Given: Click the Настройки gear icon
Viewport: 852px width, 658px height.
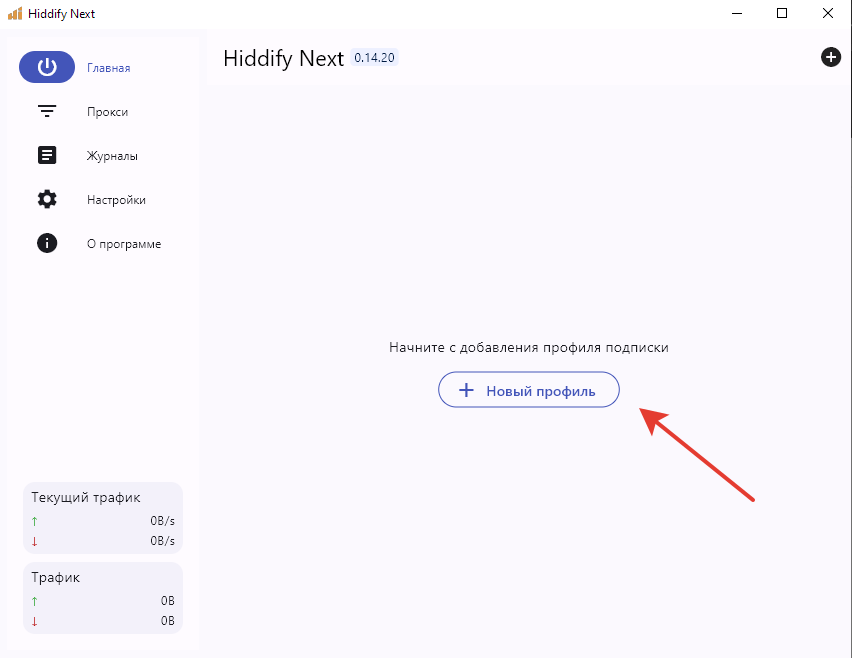Looking at the screenshot, I should tap(47, 200).
